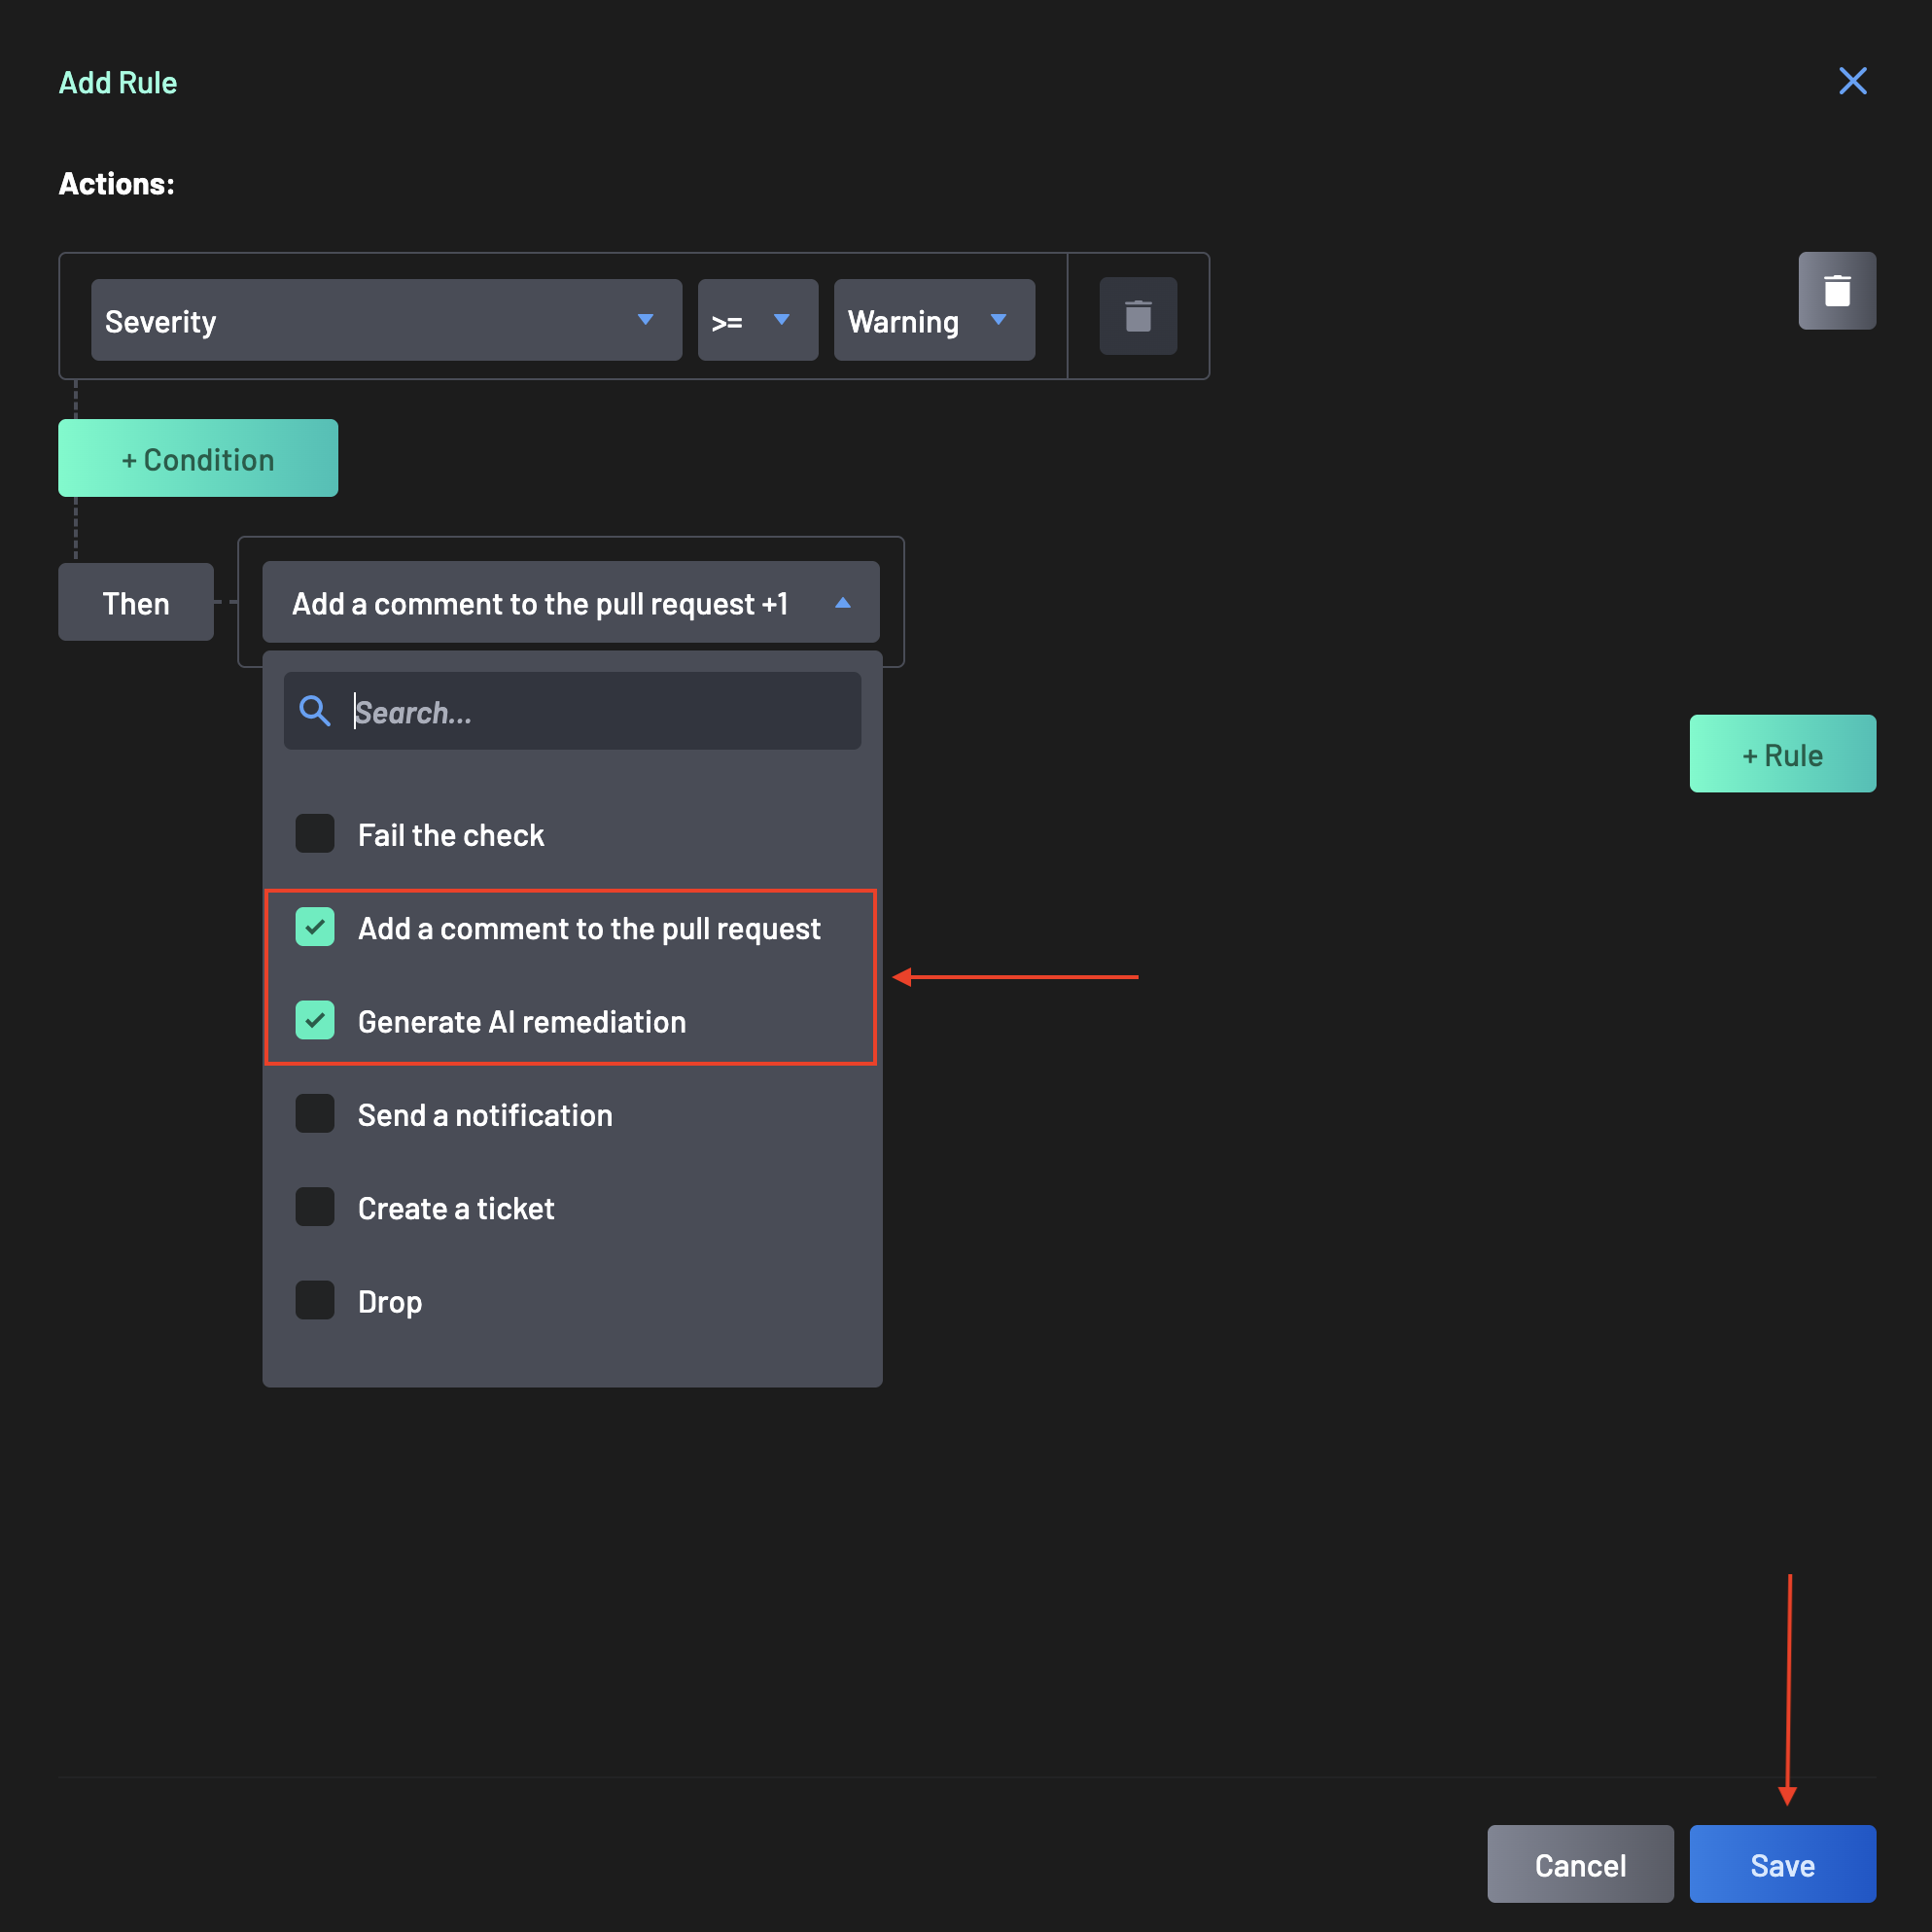Enable Send a notification checkbox
The width and height of the screenshot is (1932, 1932).
[315, 1113]
